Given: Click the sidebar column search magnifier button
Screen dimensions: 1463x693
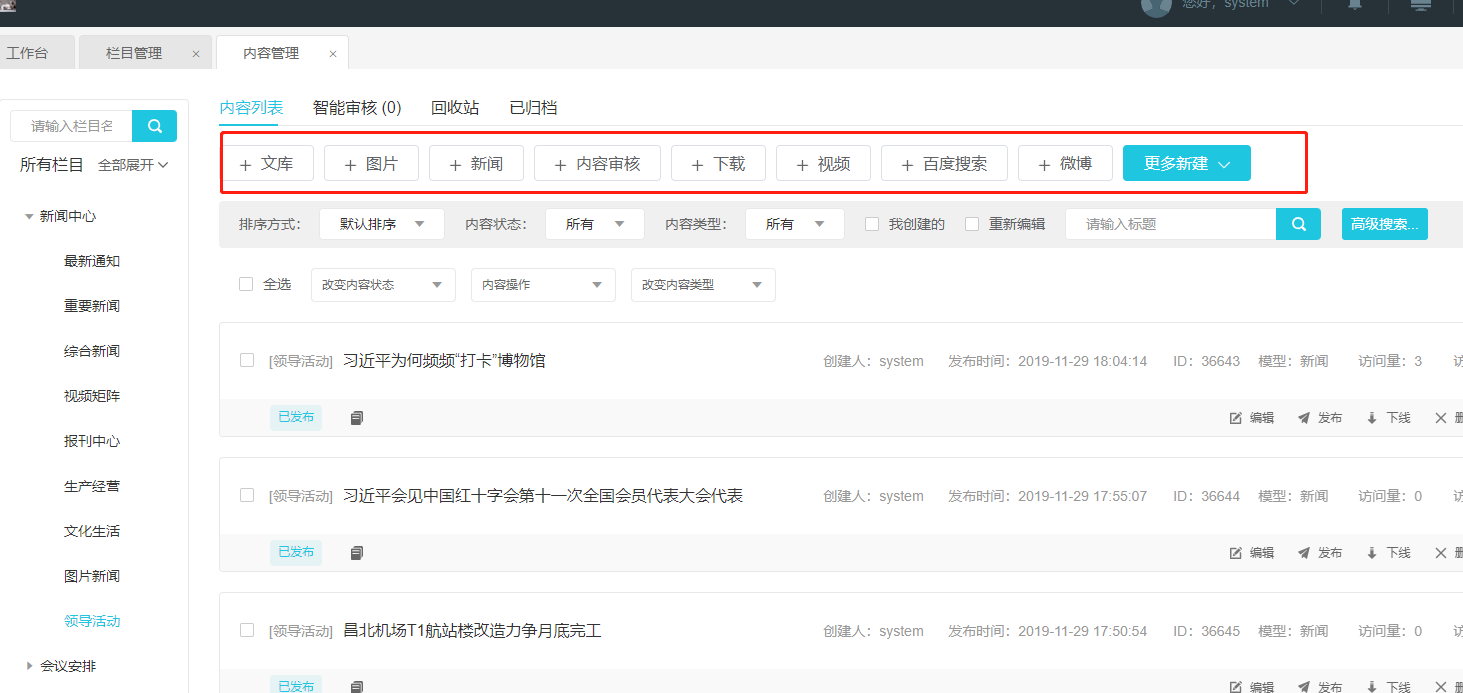Looking at the screenshot, I should [x=154, y=126].
